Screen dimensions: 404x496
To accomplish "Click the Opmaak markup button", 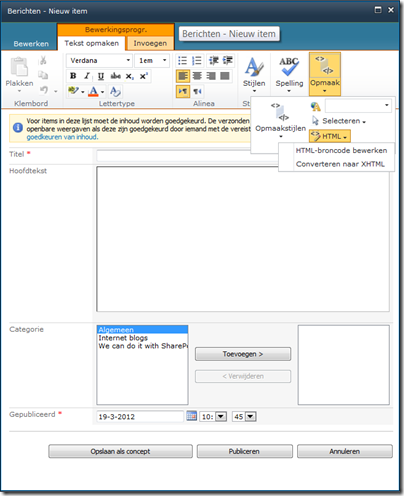I will tap(325, 74).
